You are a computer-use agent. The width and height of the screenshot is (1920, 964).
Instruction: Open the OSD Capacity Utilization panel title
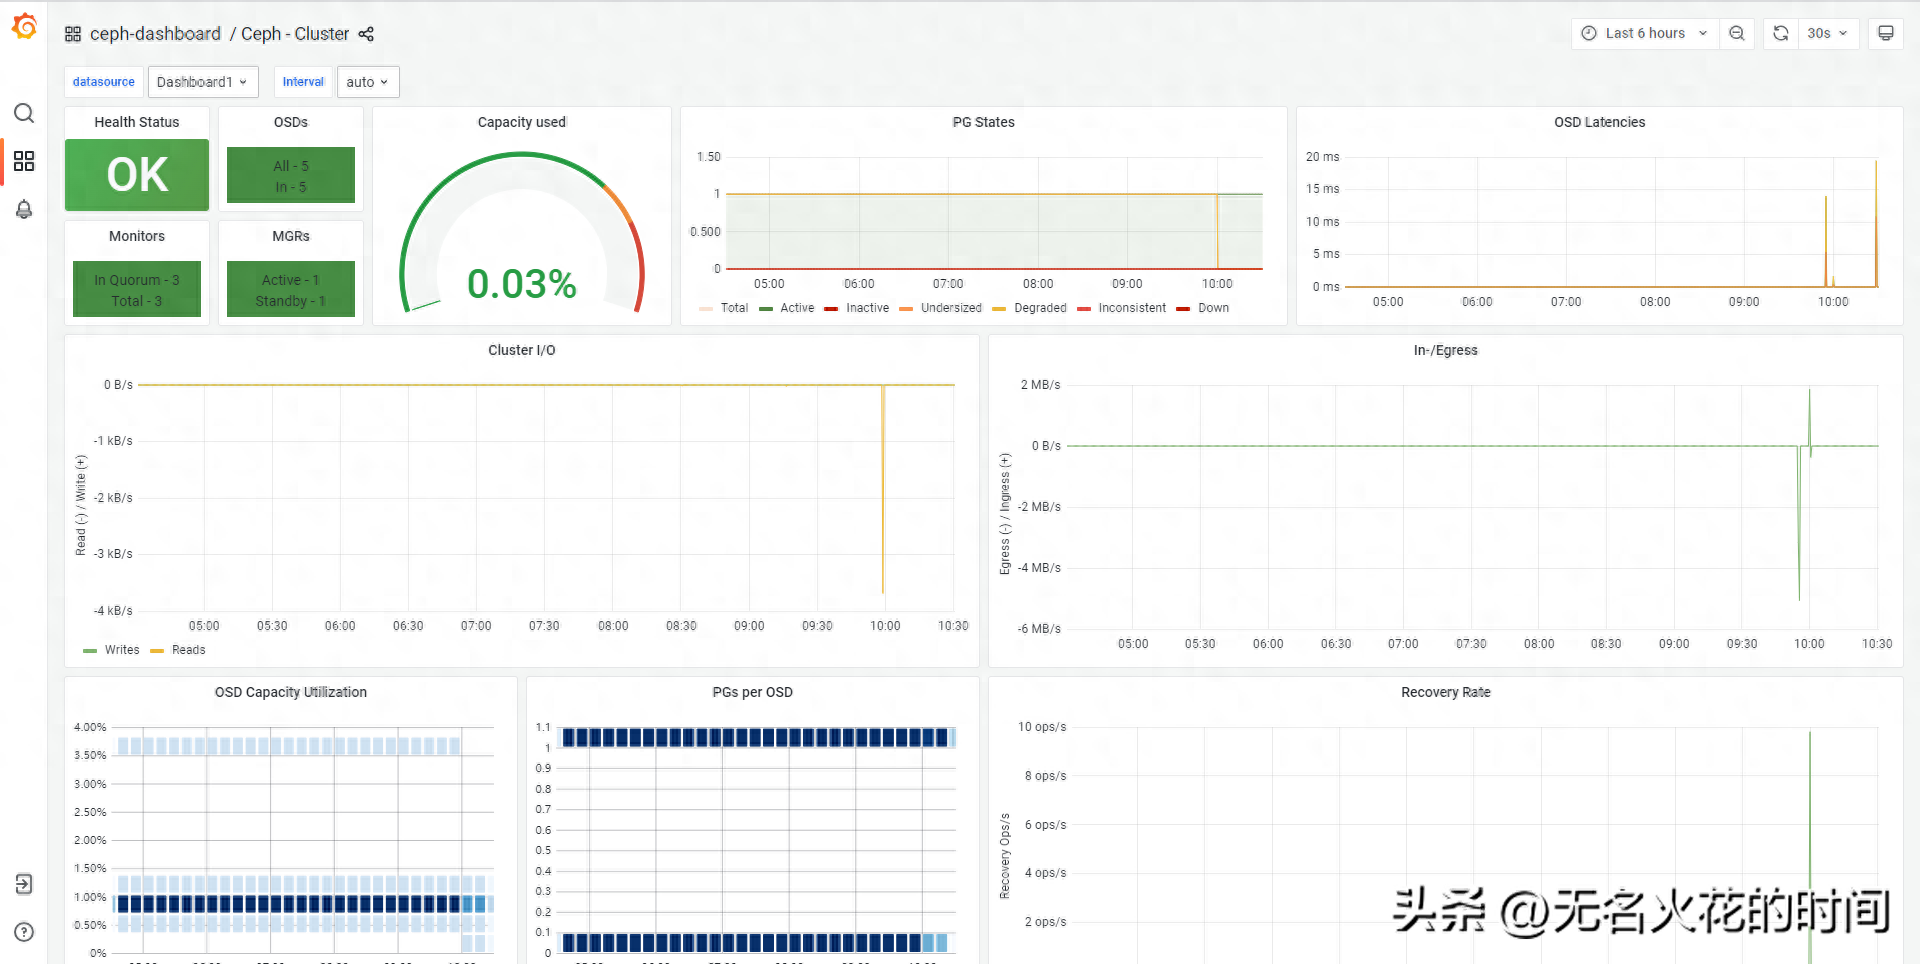click(291, 692)
